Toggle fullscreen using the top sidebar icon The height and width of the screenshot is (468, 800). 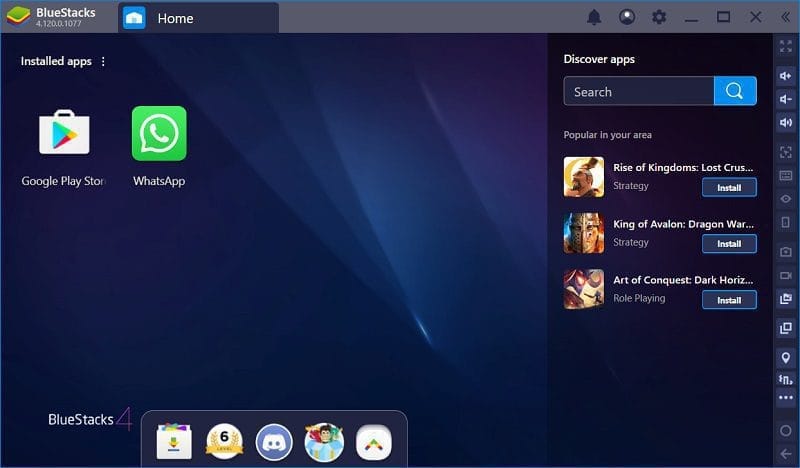tap(786, 46)
